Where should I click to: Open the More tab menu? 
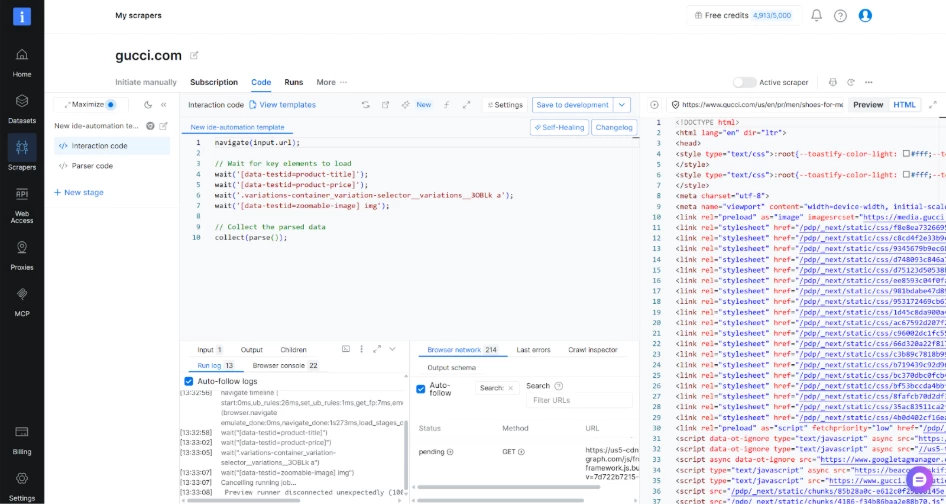tap(331, 82)
